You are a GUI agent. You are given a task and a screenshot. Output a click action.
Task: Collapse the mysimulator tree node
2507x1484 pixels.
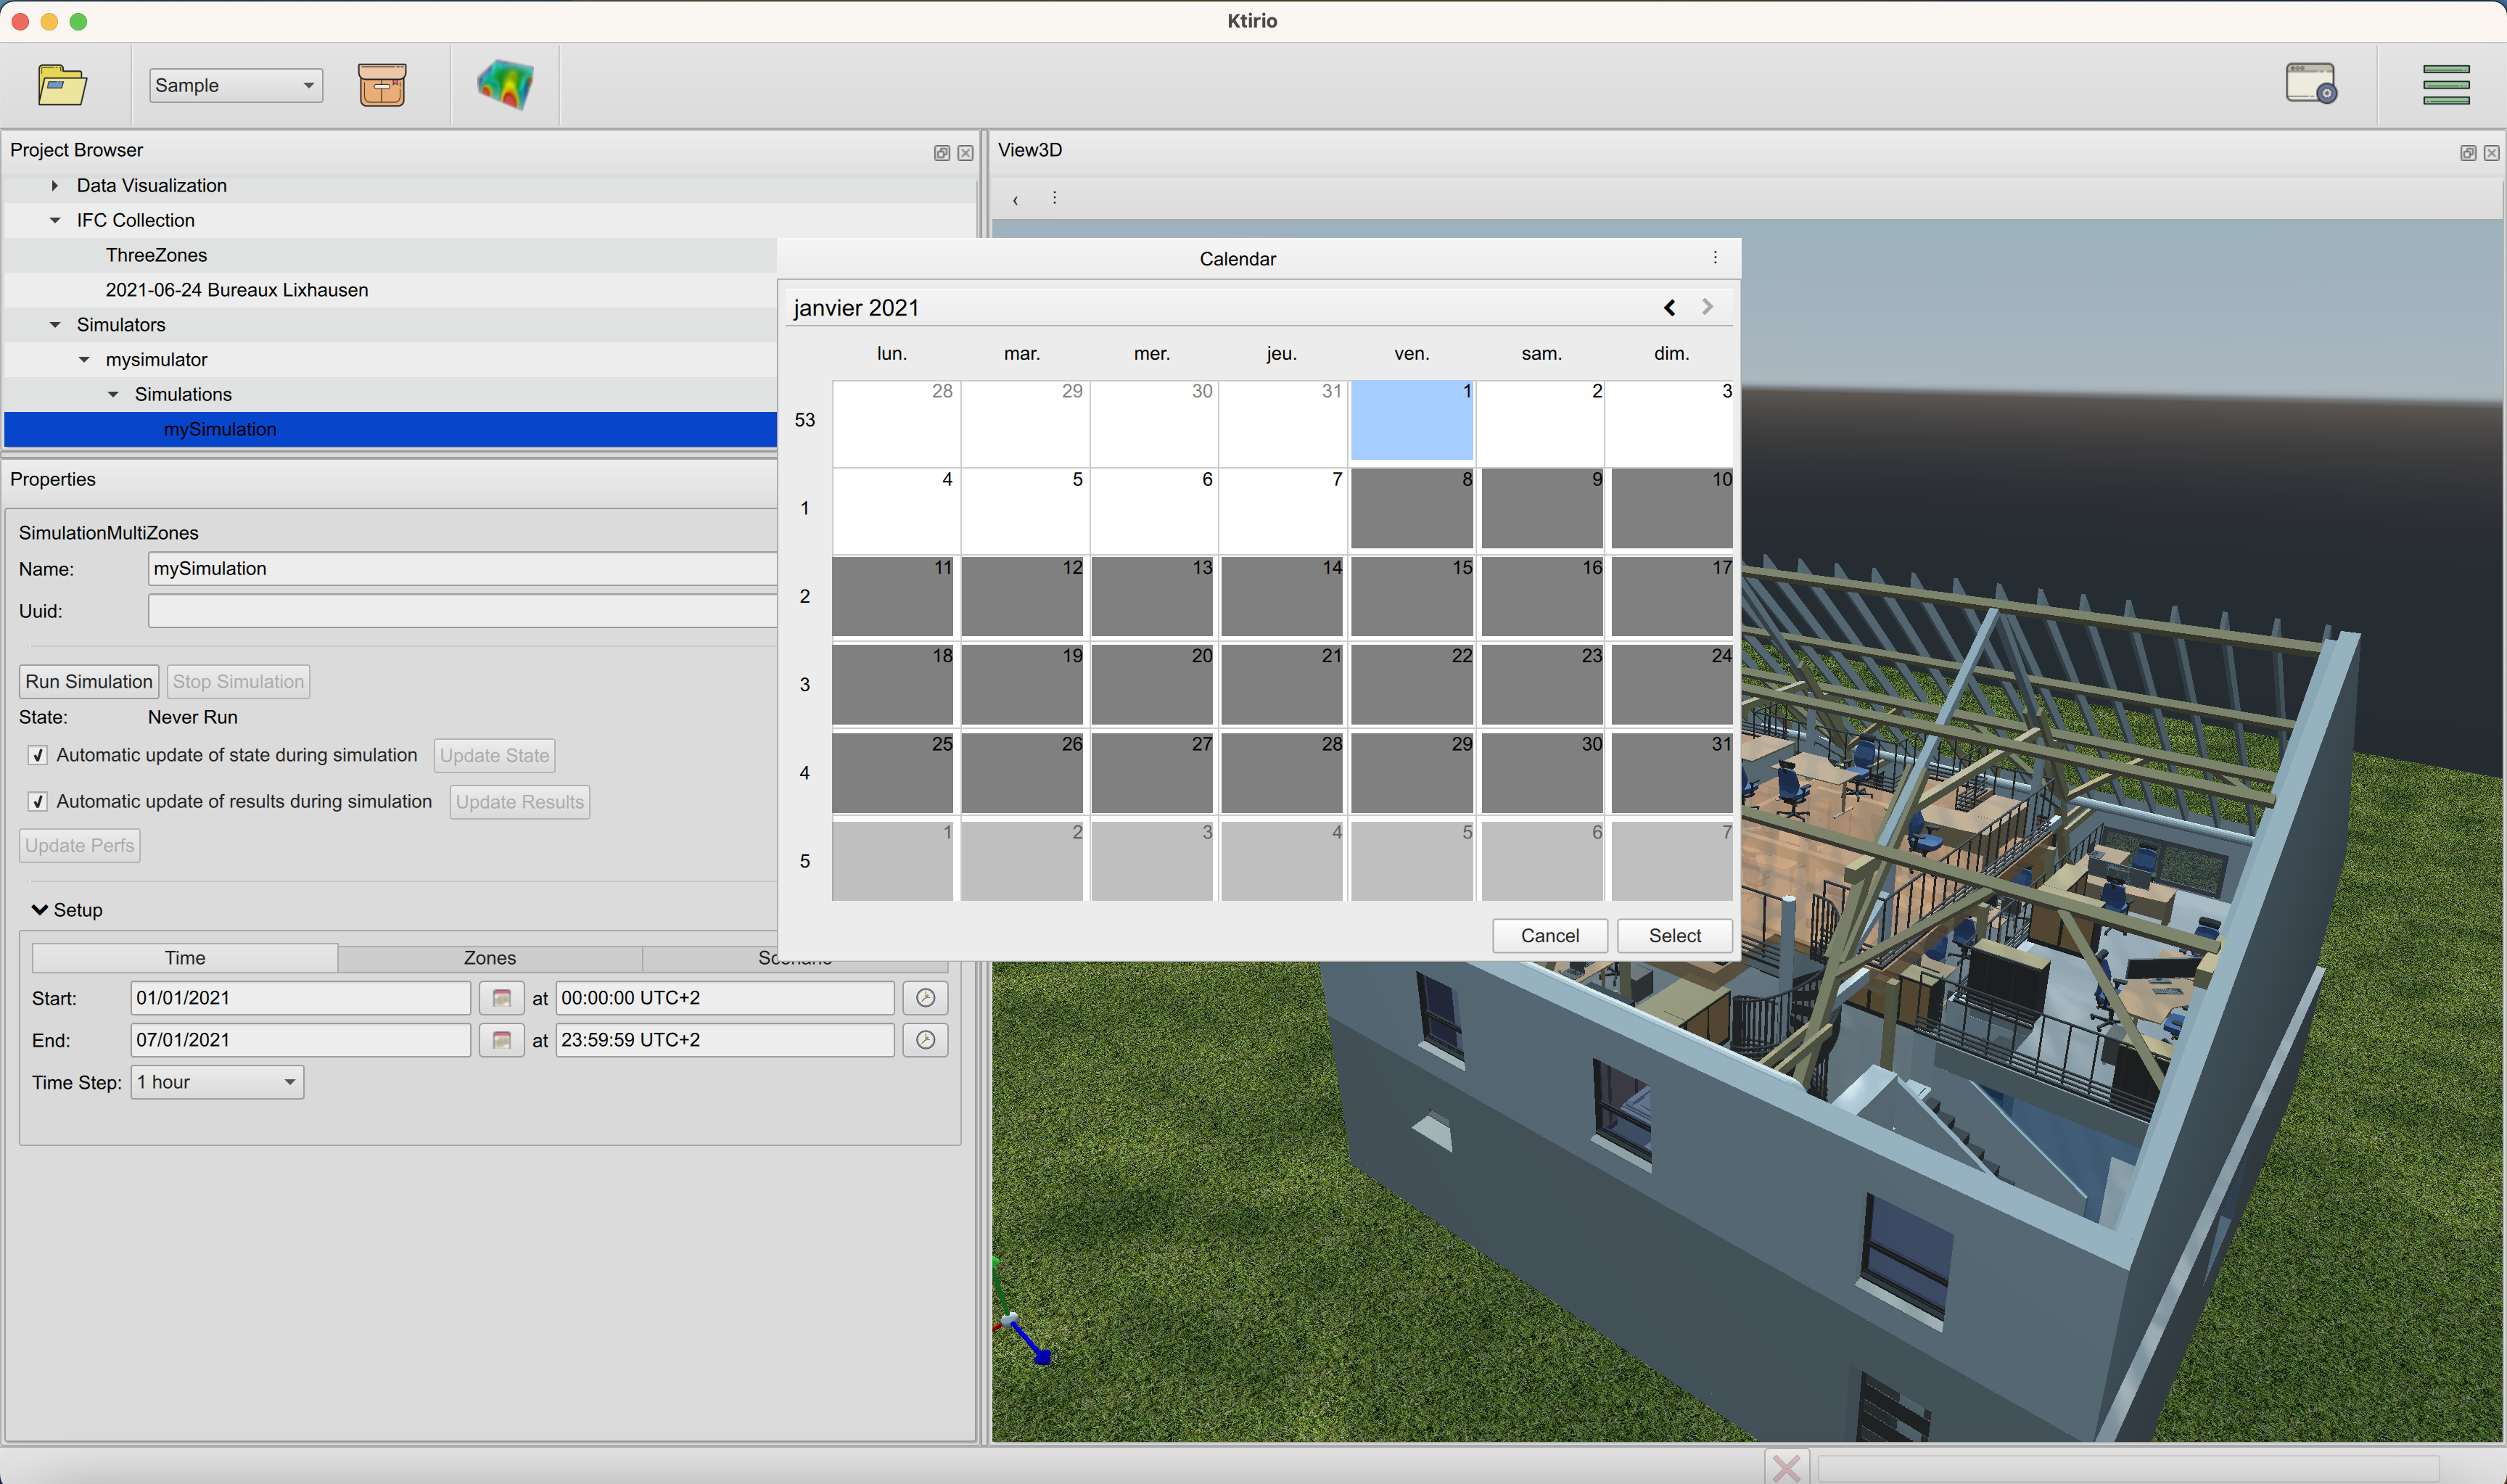[x=84, y=360]
